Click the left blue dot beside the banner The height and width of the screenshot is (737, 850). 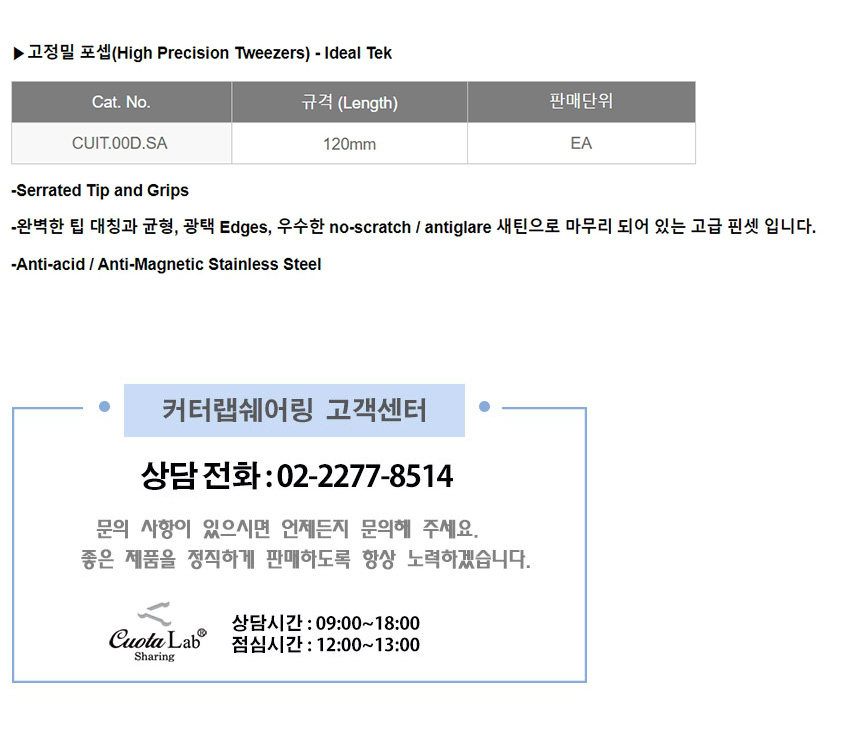pyautogui.click(x=104, y=407)
